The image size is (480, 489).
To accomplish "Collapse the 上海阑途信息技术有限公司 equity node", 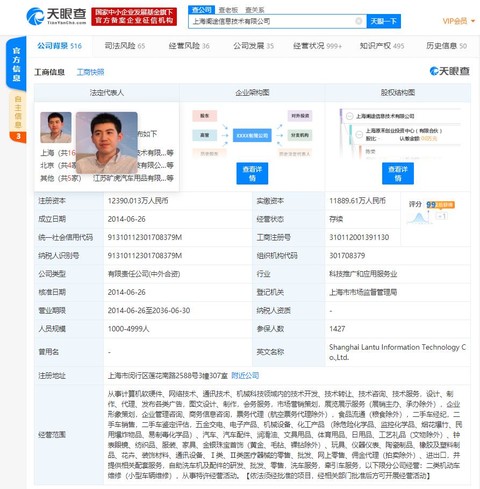I will click(349, 116).
